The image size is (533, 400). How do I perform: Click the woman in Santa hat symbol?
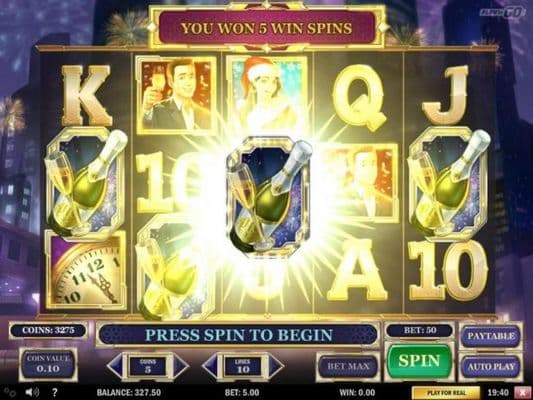coord(267,91)
